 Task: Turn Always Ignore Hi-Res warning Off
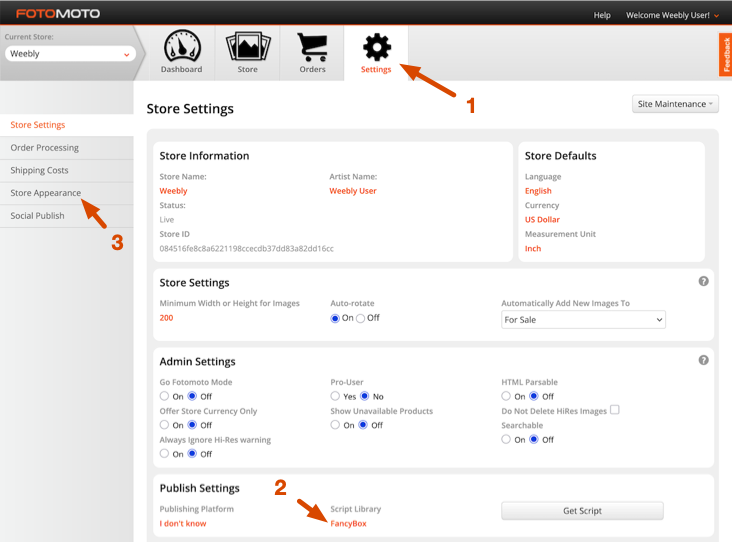[192, 453]
